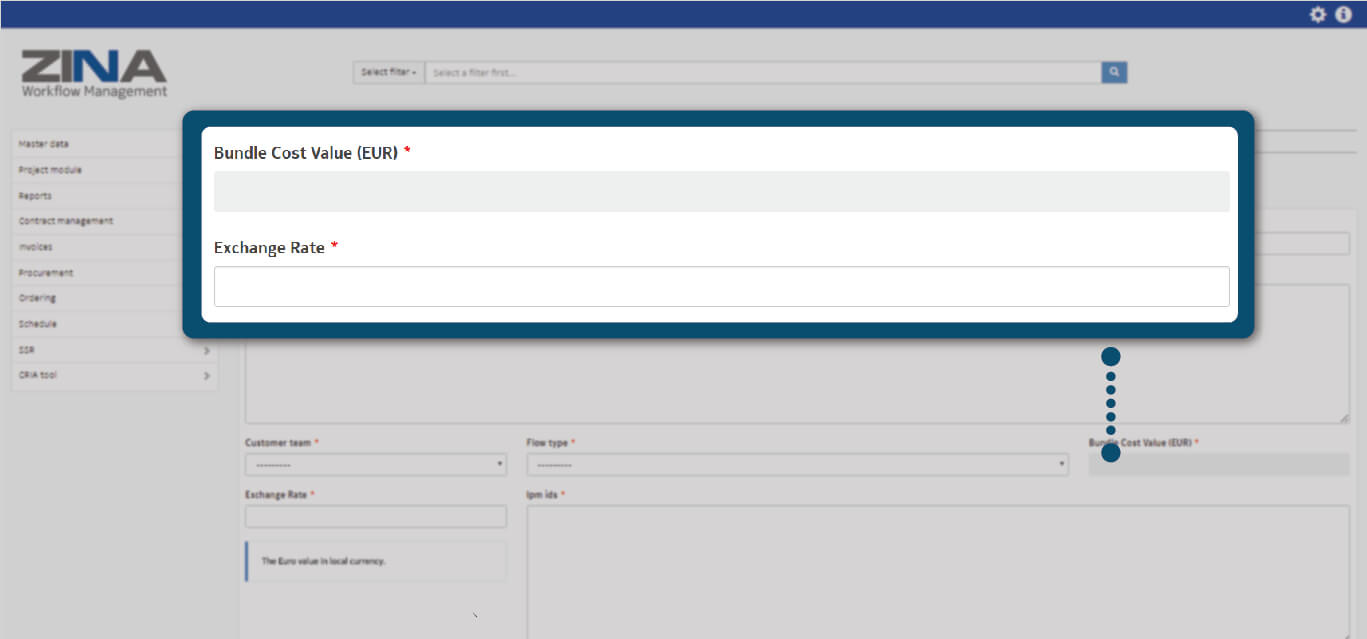1367x639 pixels.
Task: Open the settings gear icon
Action: pos(1318,14)
